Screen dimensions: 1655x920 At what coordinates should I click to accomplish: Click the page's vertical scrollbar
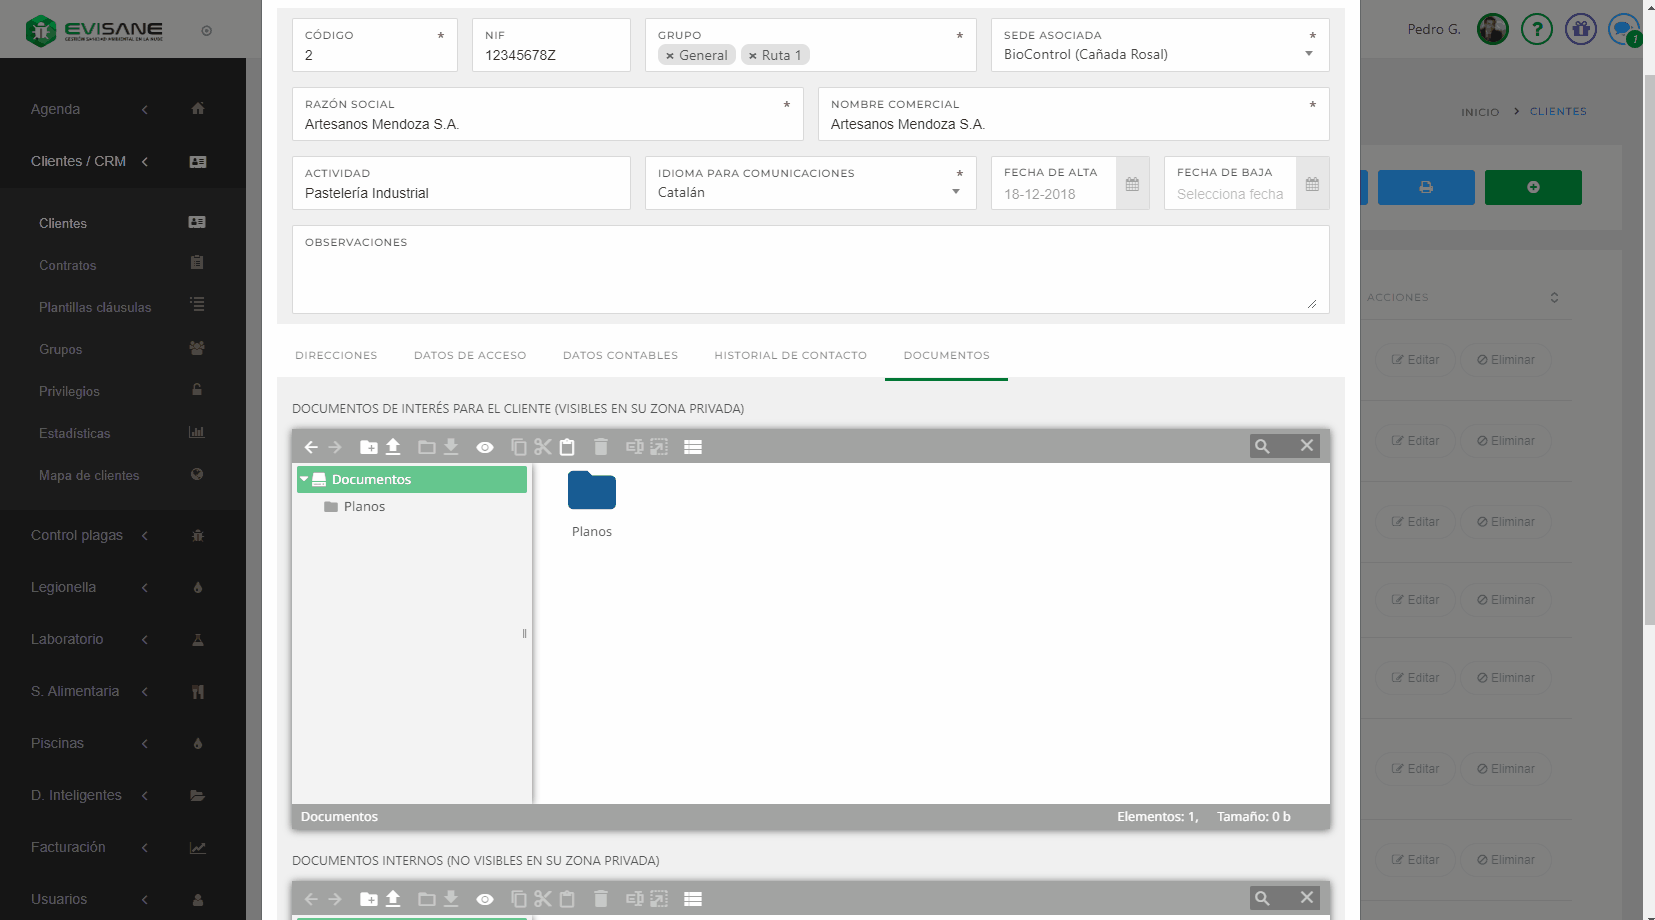pos(1649,350)
